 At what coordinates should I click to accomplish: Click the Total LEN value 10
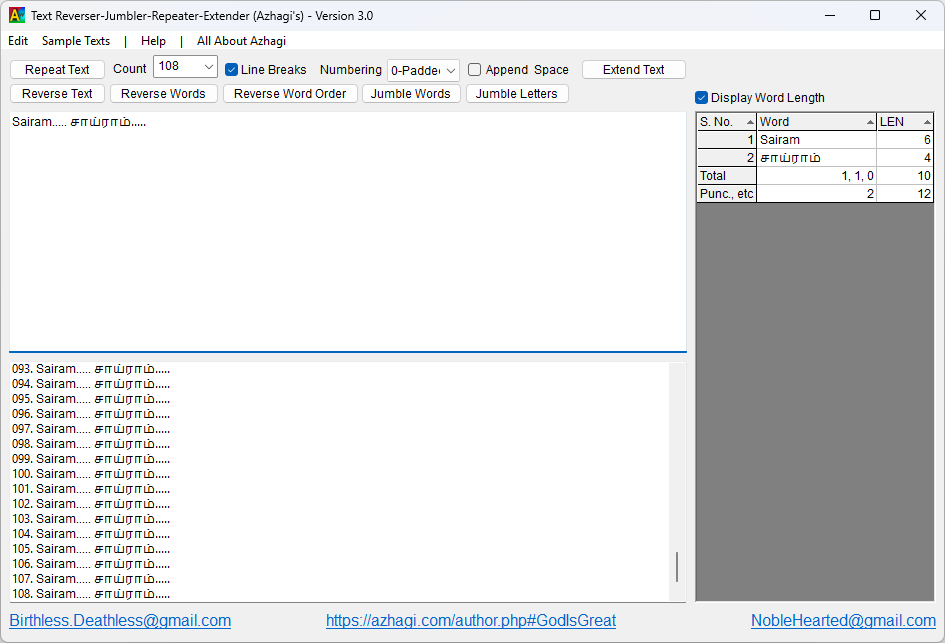[x=905, y=176]
